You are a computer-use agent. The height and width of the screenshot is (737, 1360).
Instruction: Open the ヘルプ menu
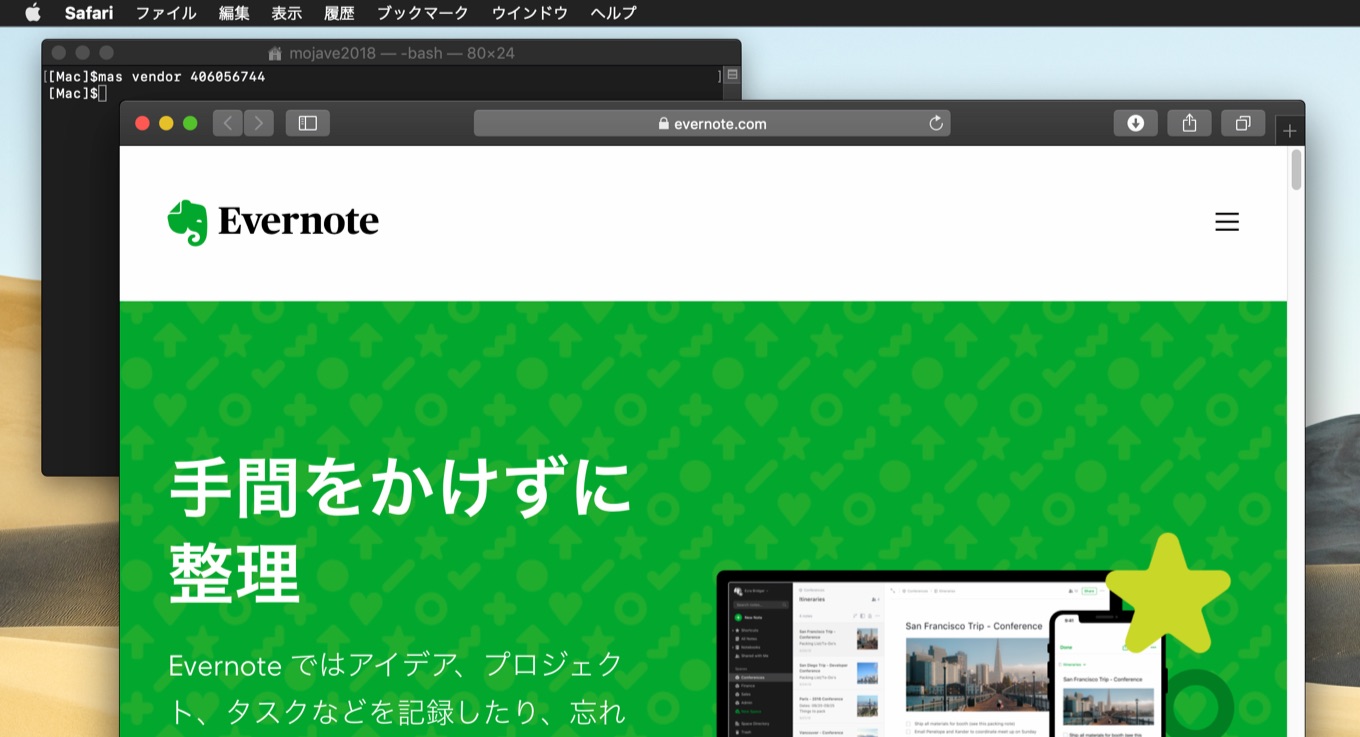click(613, 13)
